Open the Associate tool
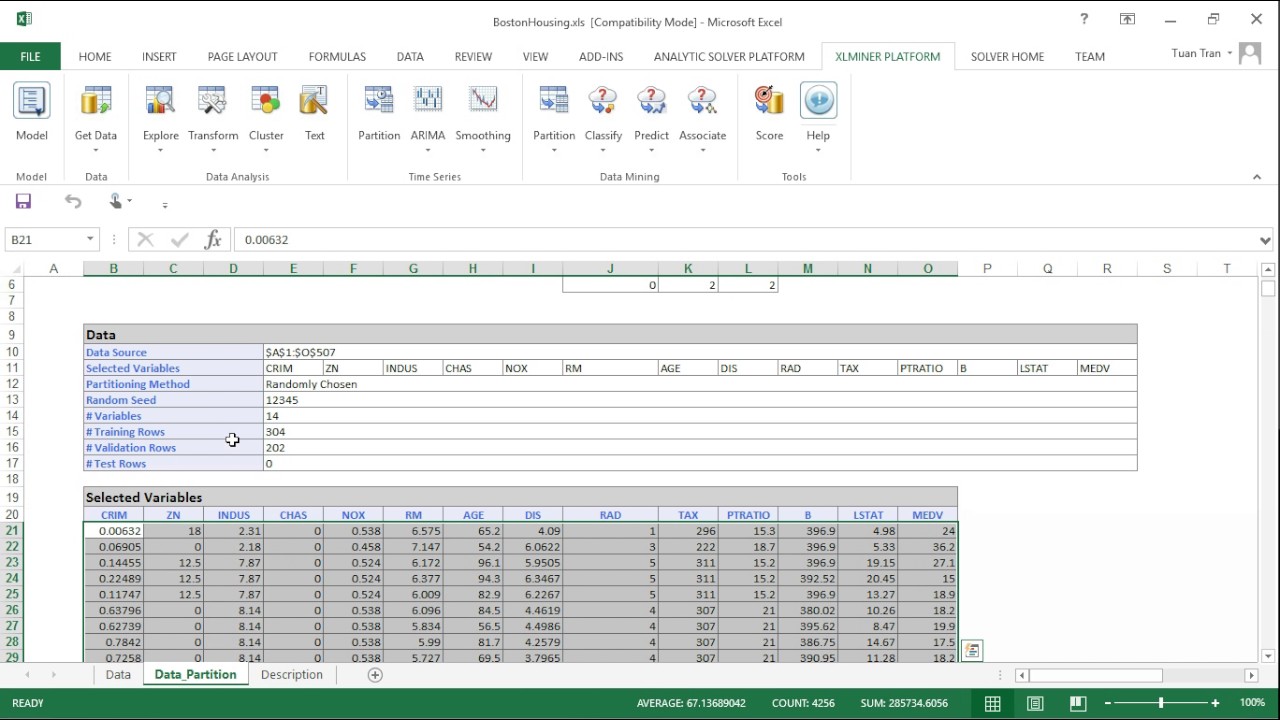This screenshot has width=1280, height=720. tap(702, 118)
